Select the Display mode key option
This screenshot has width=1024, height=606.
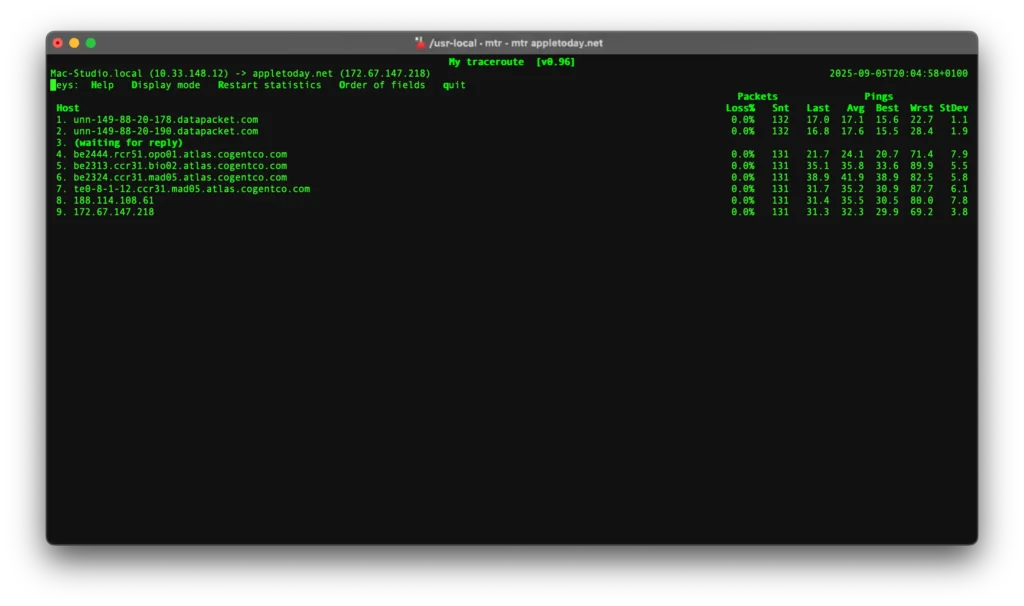(166, 85)
